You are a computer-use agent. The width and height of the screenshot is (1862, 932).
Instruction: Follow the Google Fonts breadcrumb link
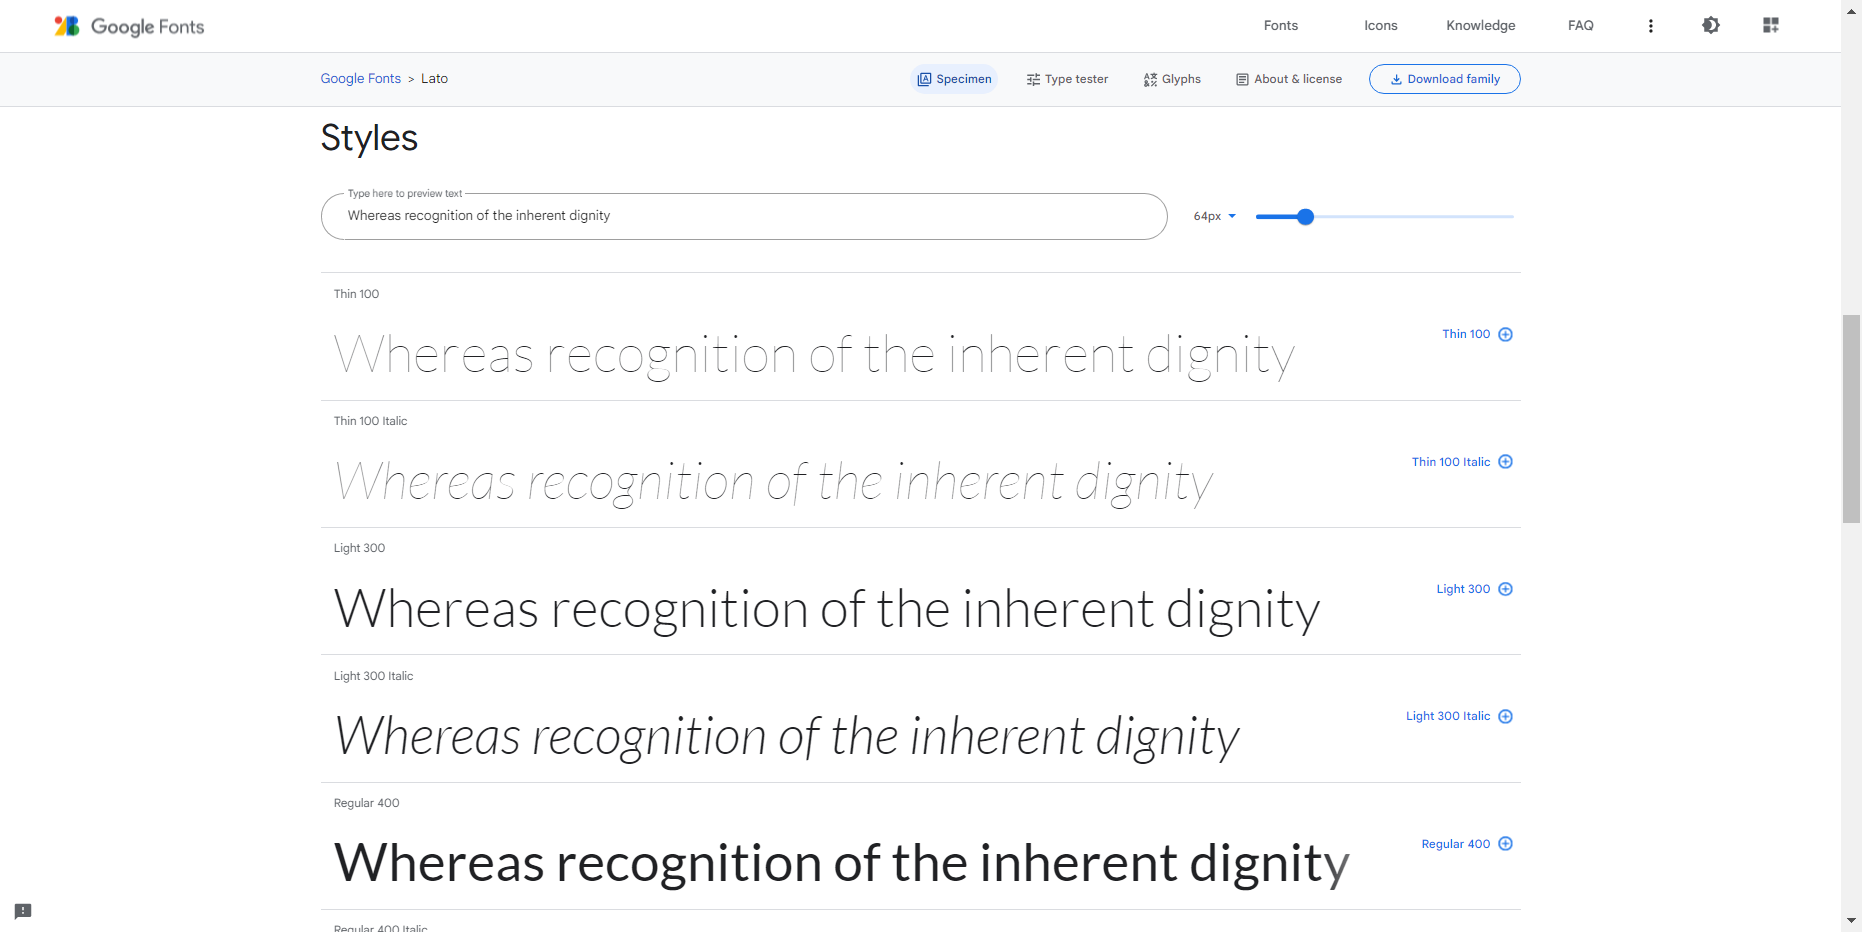click(x=360, y=79)
